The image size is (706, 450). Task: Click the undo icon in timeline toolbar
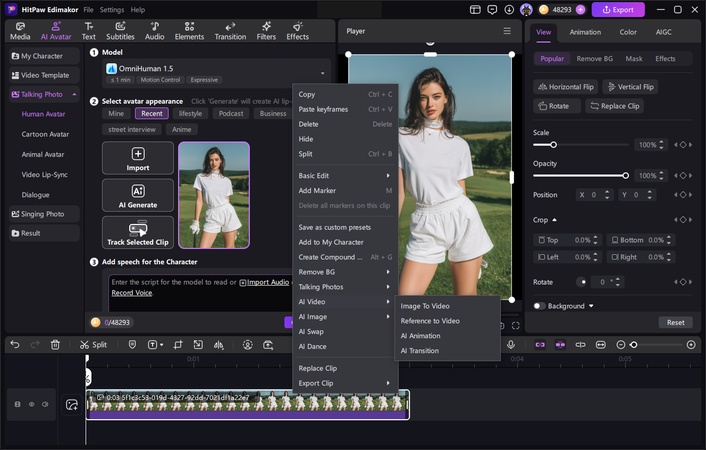pos(15,345)
